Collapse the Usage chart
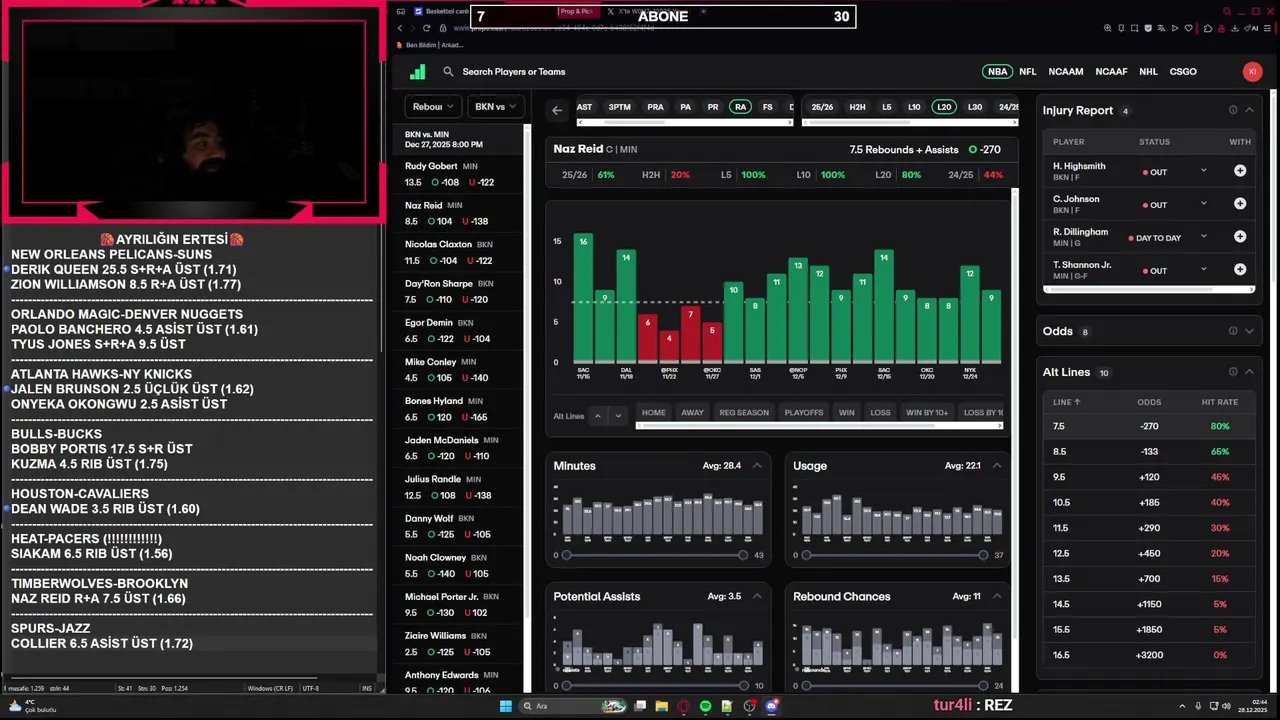 (x=997, y=466)
